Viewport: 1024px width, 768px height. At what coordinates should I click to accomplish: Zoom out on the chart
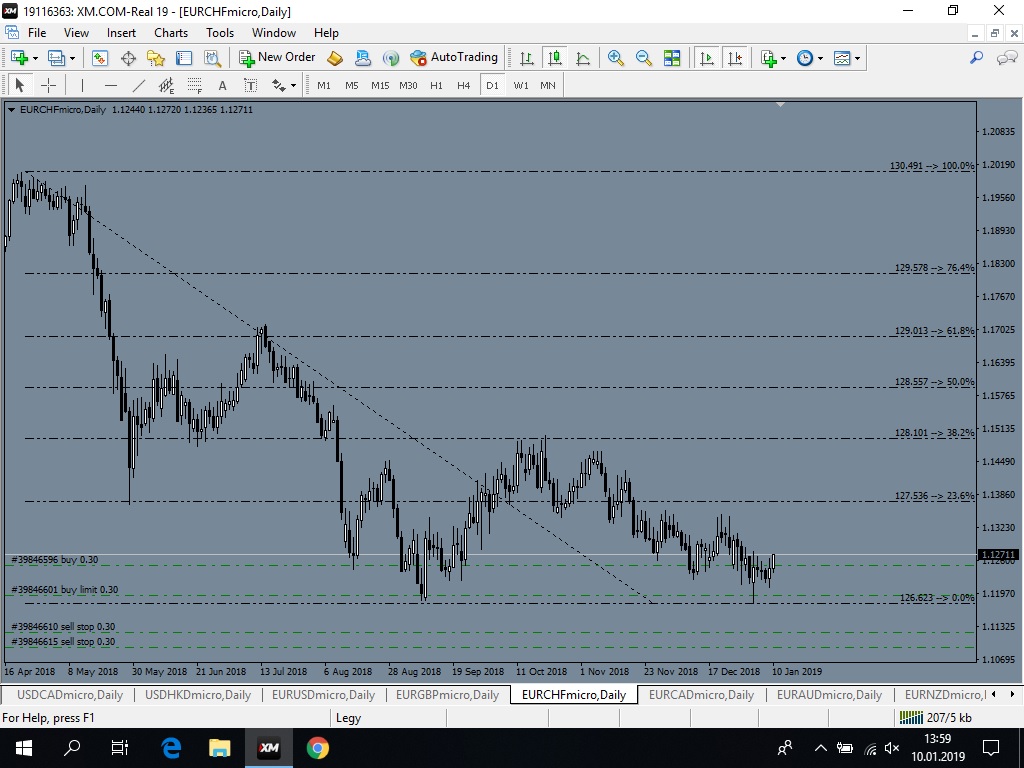click(x=644, y=58)
